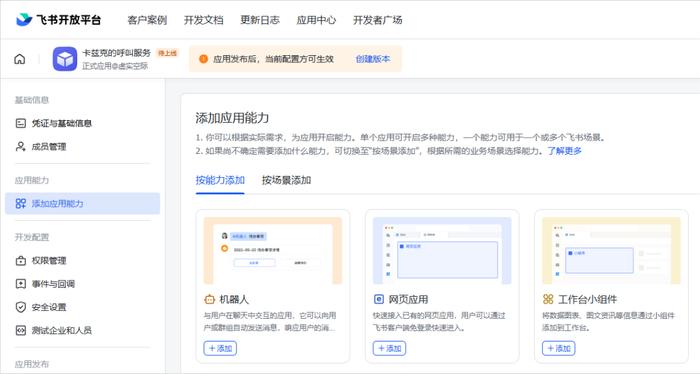
Task: Click the Feishu Open Platform logo
Action: pyautogui.click(x=58, y=20)
